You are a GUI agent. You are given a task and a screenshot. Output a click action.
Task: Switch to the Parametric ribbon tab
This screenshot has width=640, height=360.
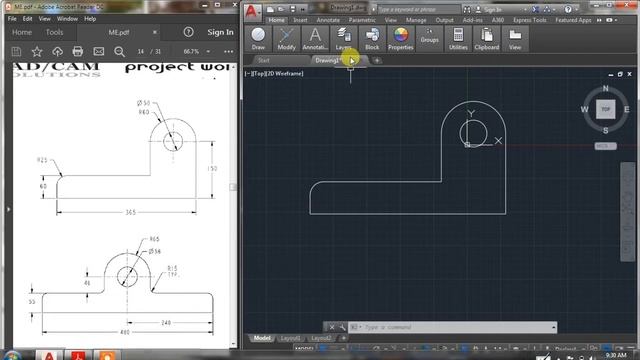362,20
